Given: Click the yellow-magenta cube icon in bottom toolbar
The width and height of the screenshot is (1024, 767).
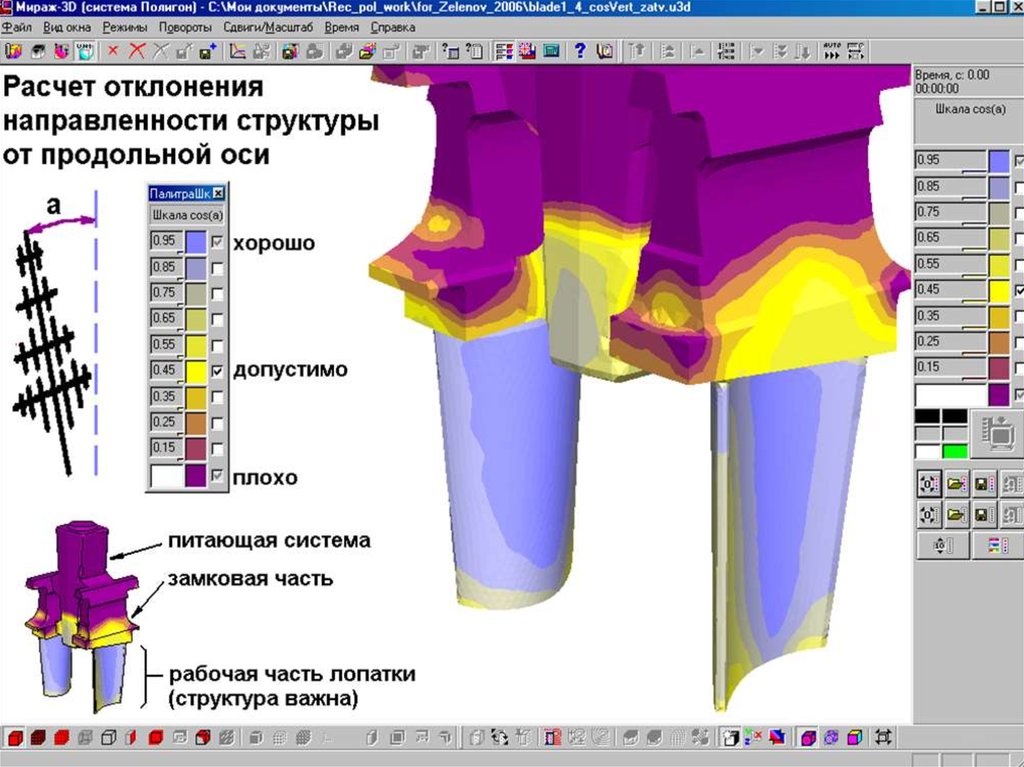Looking at the screenshot, I should pos(855,738).
